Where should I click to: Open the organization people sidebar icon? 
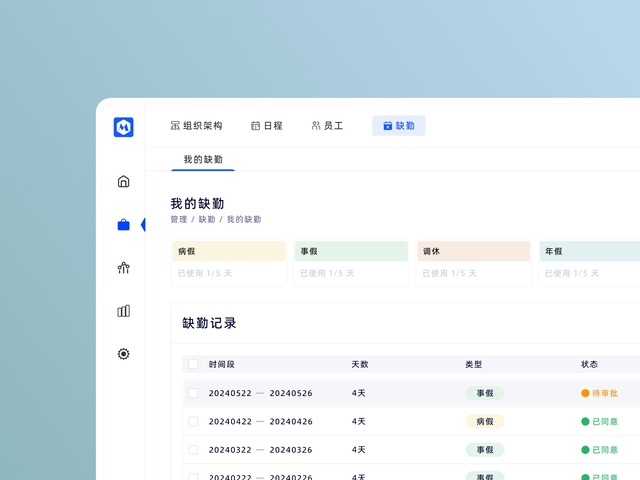point(123,268)
